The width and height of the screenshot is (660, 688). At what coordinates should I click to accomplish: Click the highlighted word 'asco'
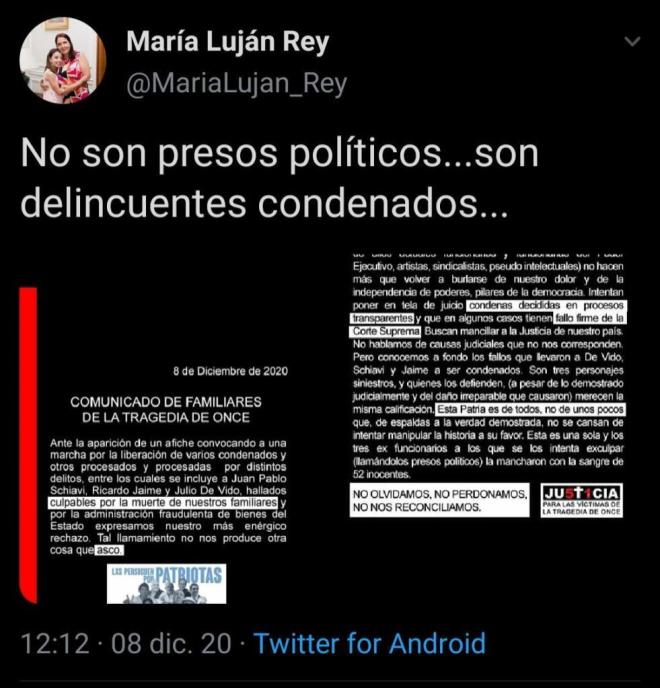pos(109,550)
